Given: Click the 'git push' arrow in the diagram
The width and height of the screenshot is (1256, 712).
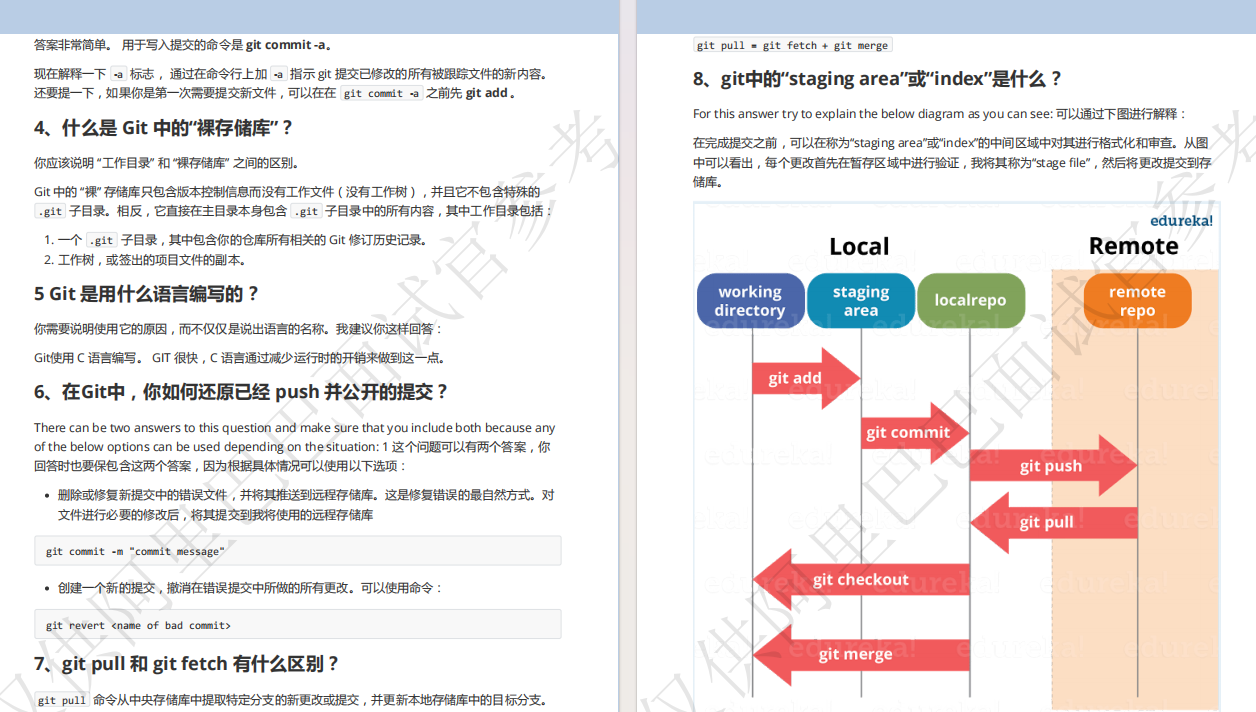Looking at the screenshot, I should click(1053, 466).
